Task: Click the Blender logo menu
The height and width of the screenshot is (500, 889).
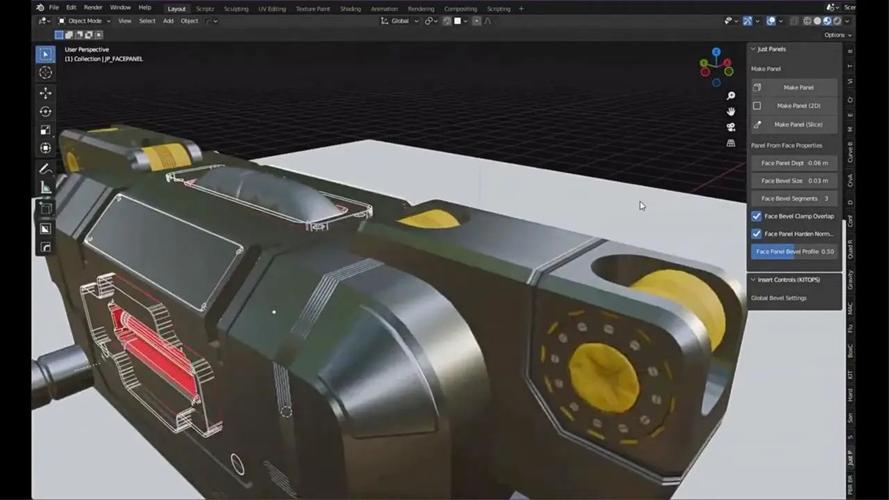Action: tap(40, 7)
